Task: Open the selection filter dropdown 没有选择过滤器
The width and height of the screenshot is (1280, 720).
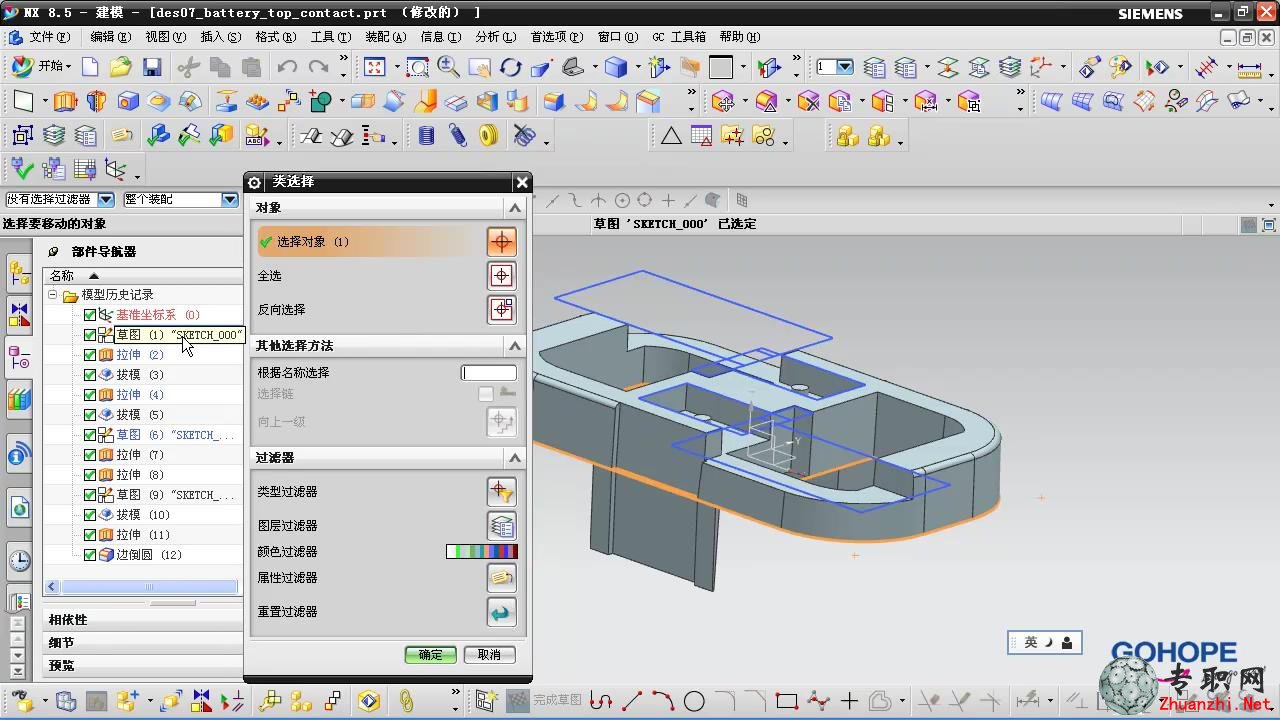Action: point(106,200)
